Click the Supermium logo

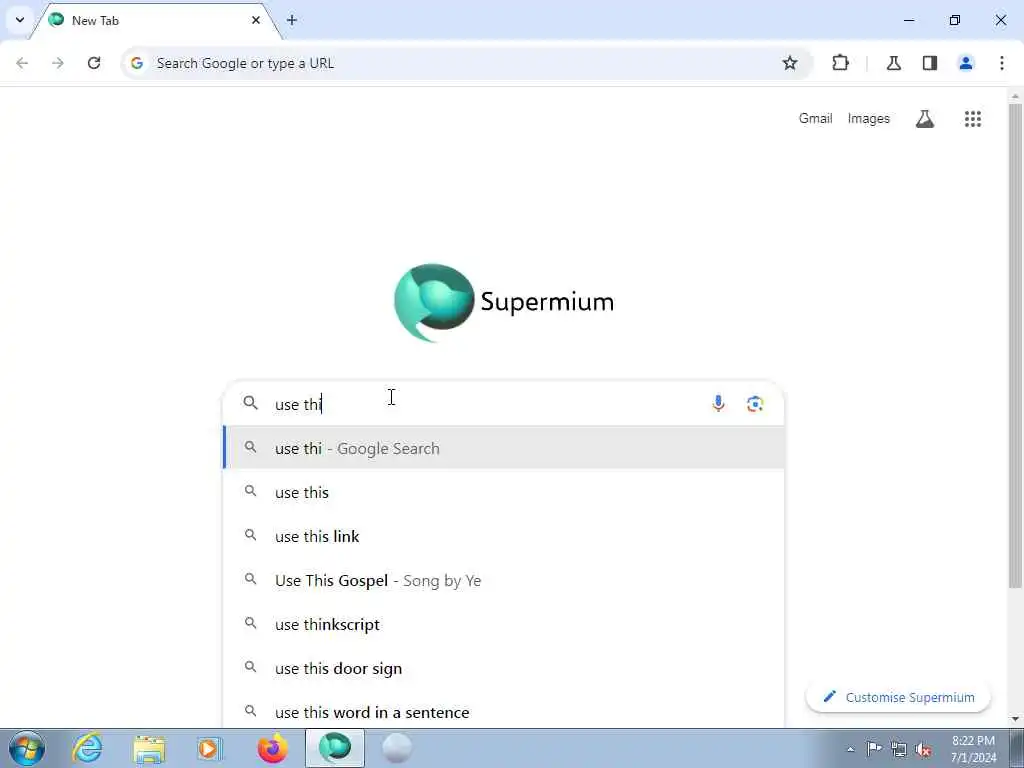coord(504,302)
